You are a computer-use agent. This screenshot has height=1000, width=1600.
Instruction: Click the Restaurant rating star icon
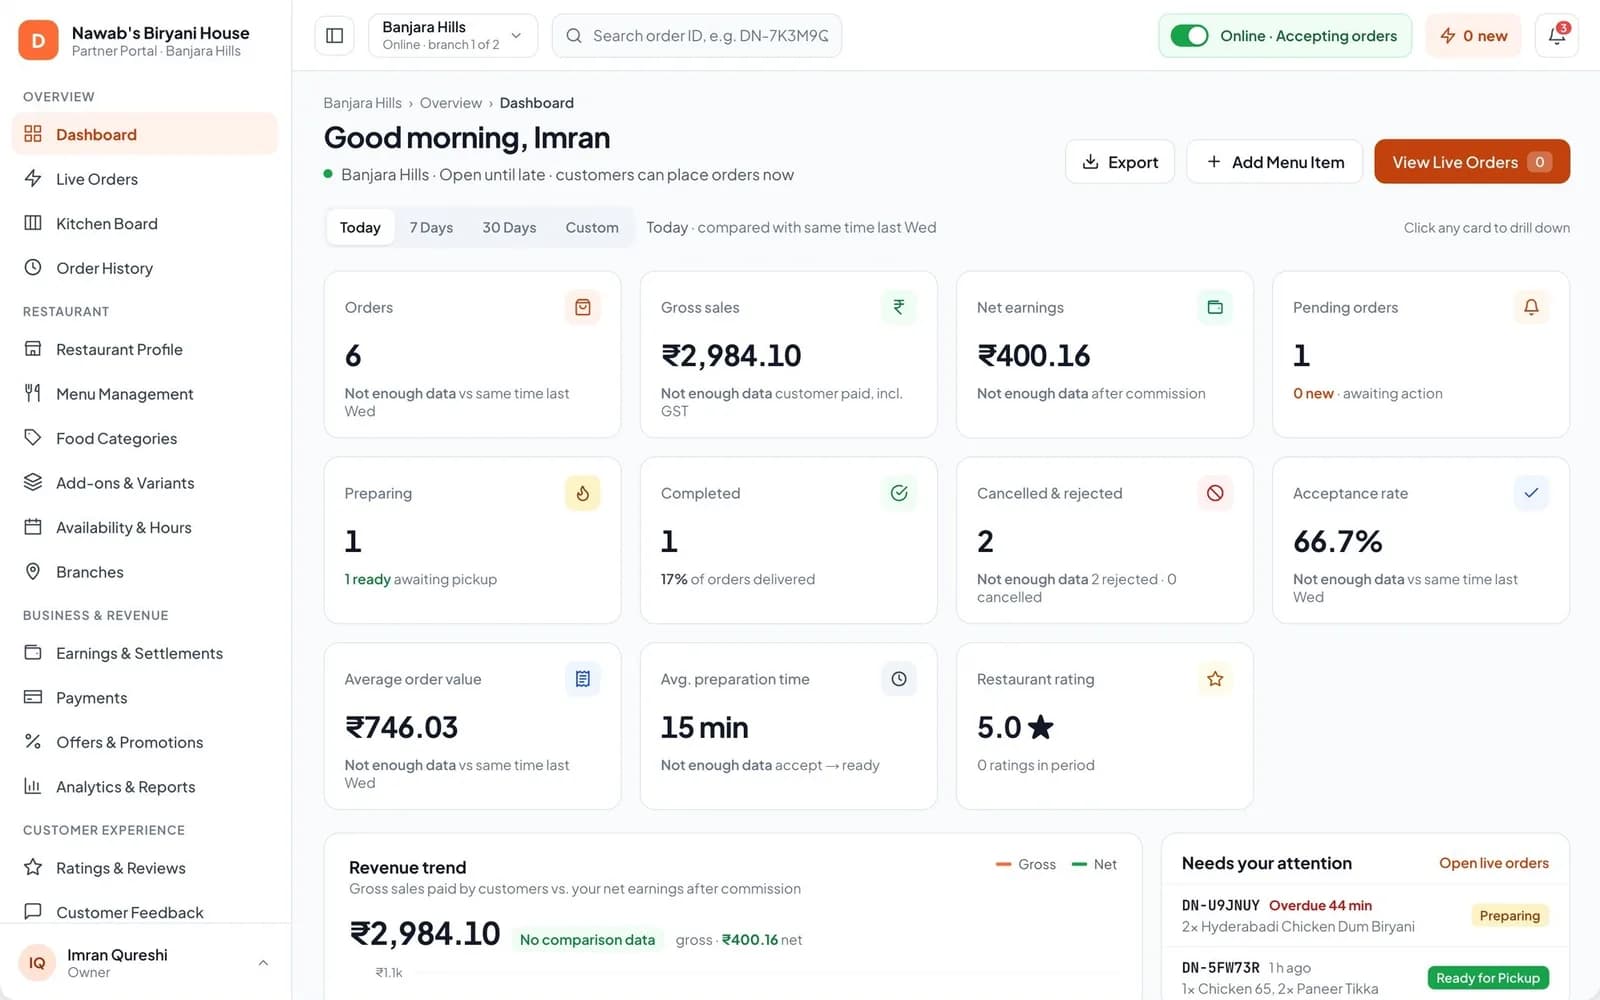[x=1215, y=679]
